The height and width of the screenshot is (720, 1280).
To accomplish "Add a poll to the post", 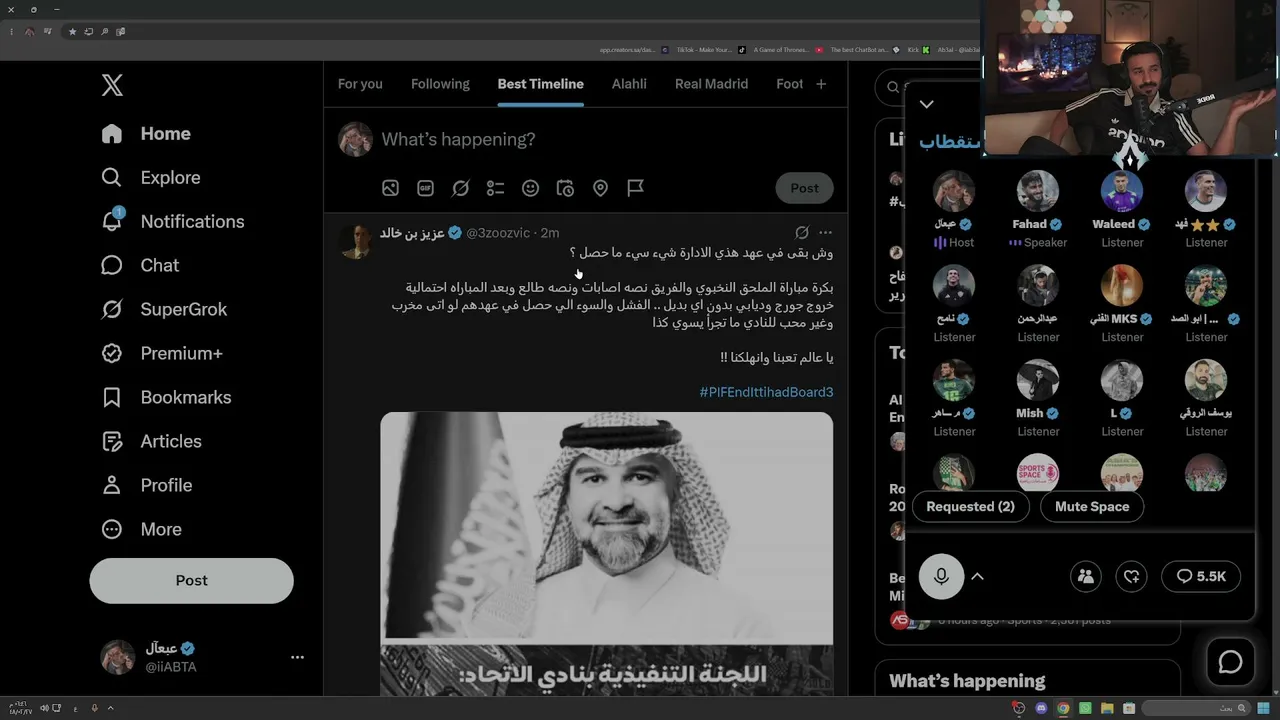I will (495, 188).
